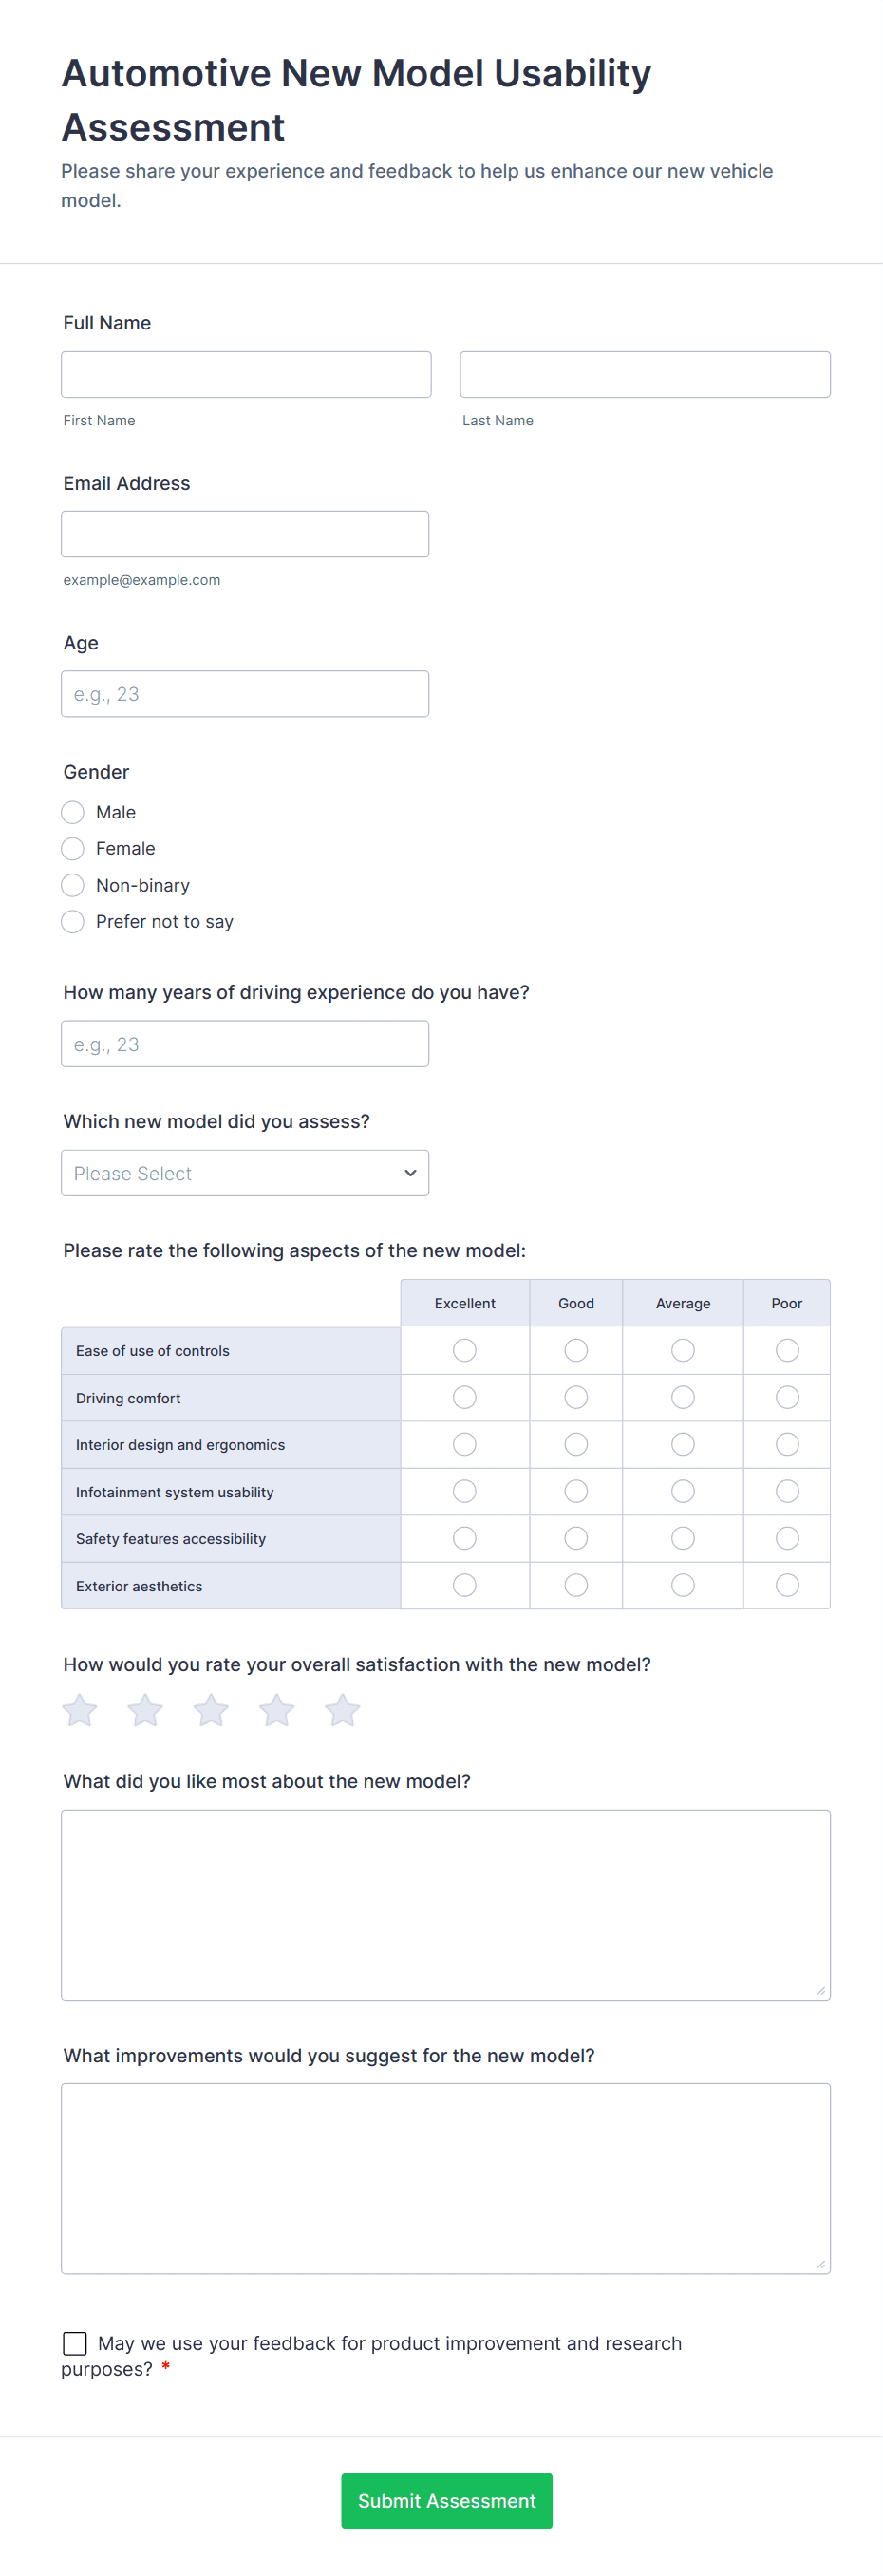Give five star overall satisfaction
This screenshot has width=883, height=2576.
coord(342,1711)
